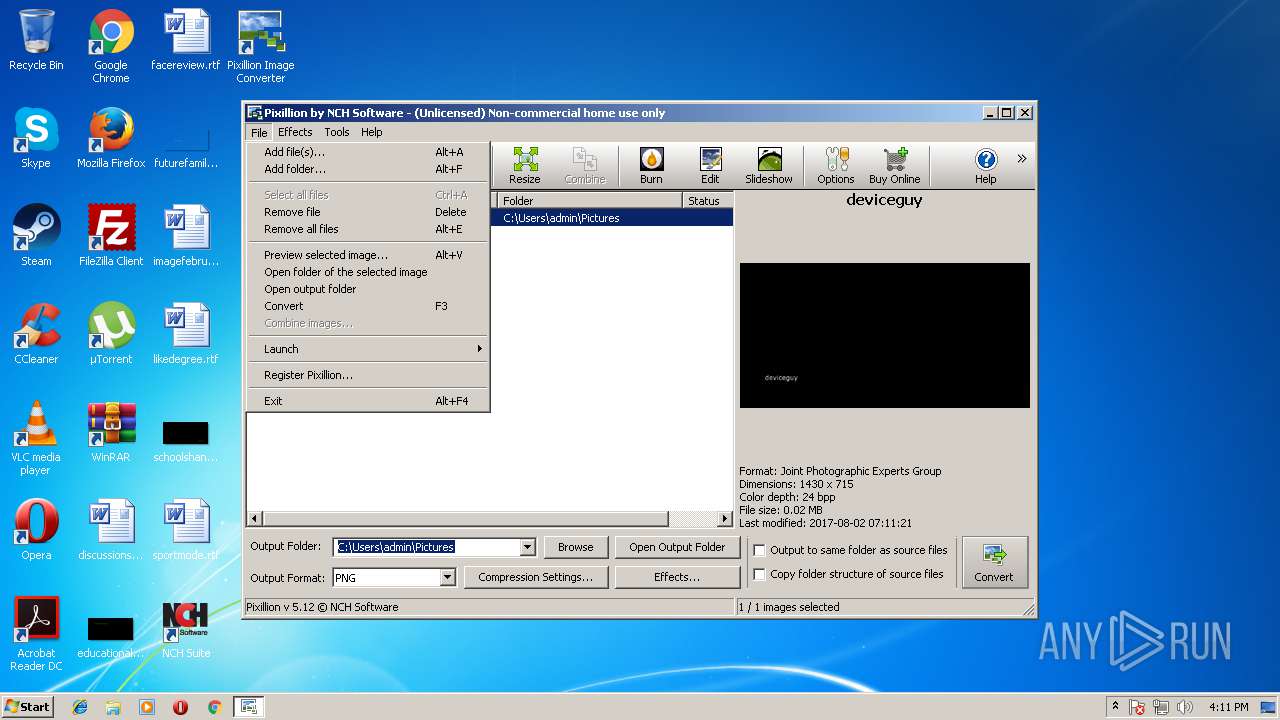The height and width of the screenshot is (720, 1280).
Task: Open FileZilla Client desktop shortcut
Action: [x=111, y=237]
